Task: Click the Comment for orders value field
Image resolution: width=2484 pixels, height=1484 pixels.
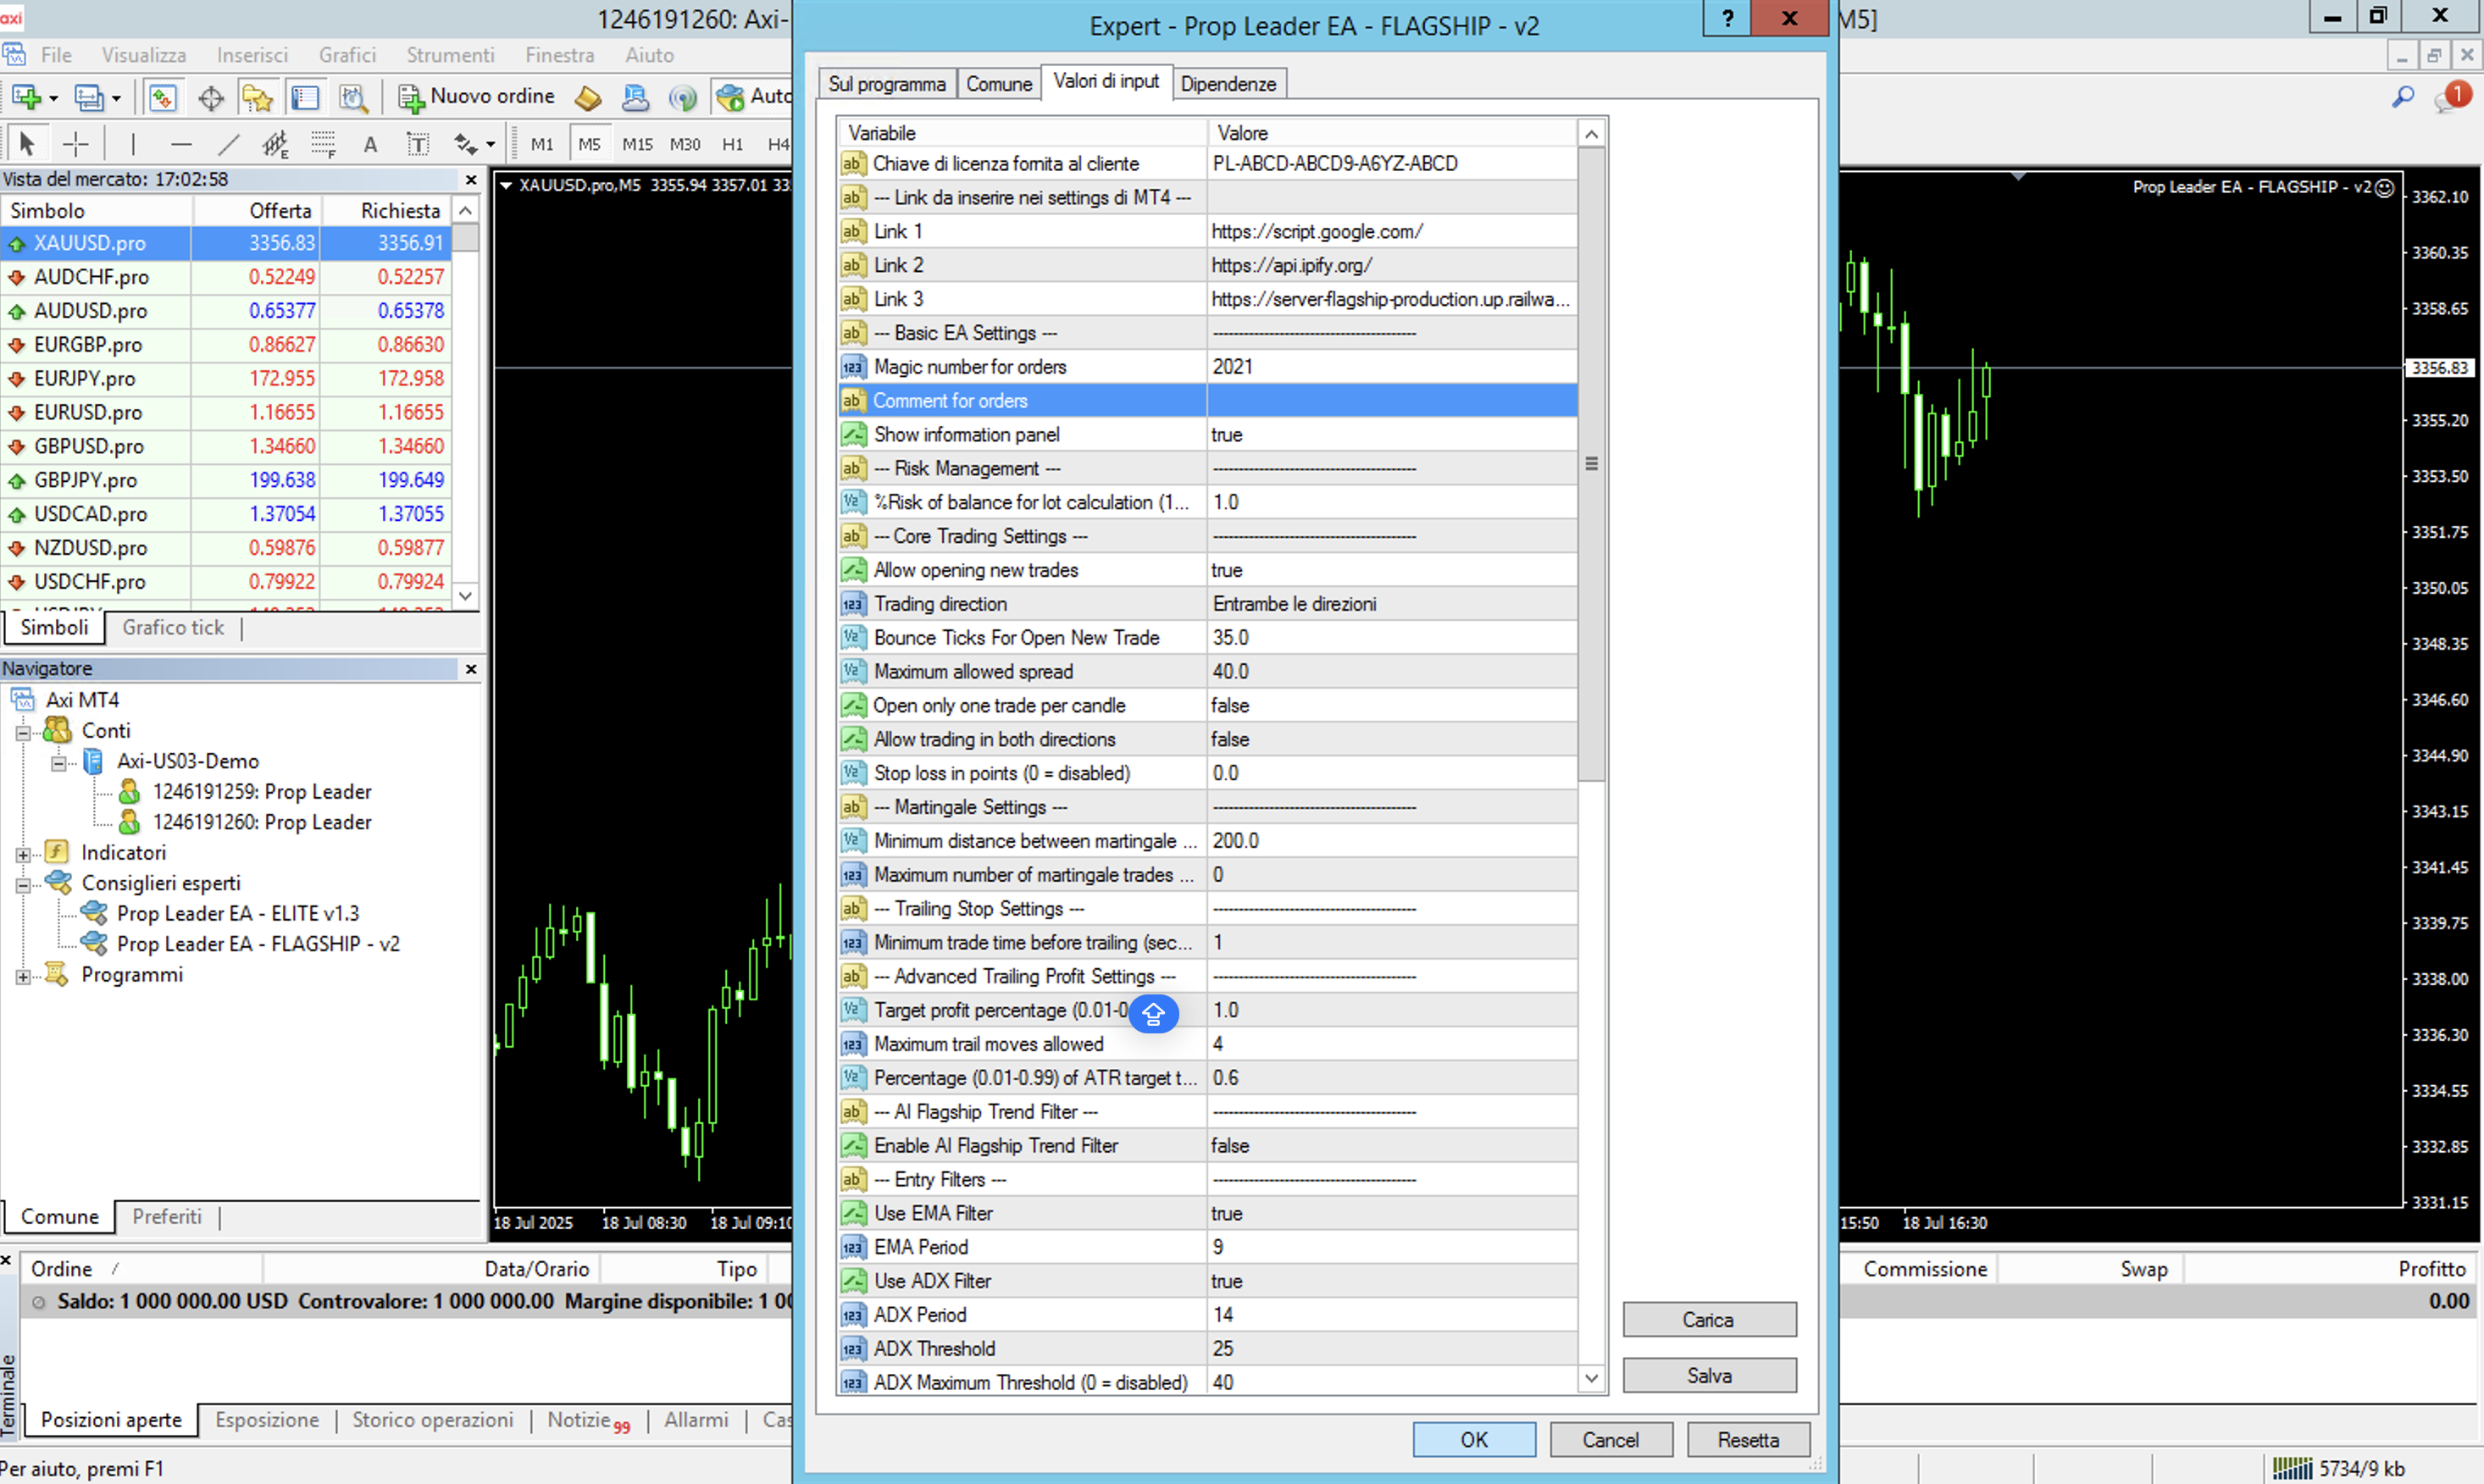Action: click(1390, 401)
